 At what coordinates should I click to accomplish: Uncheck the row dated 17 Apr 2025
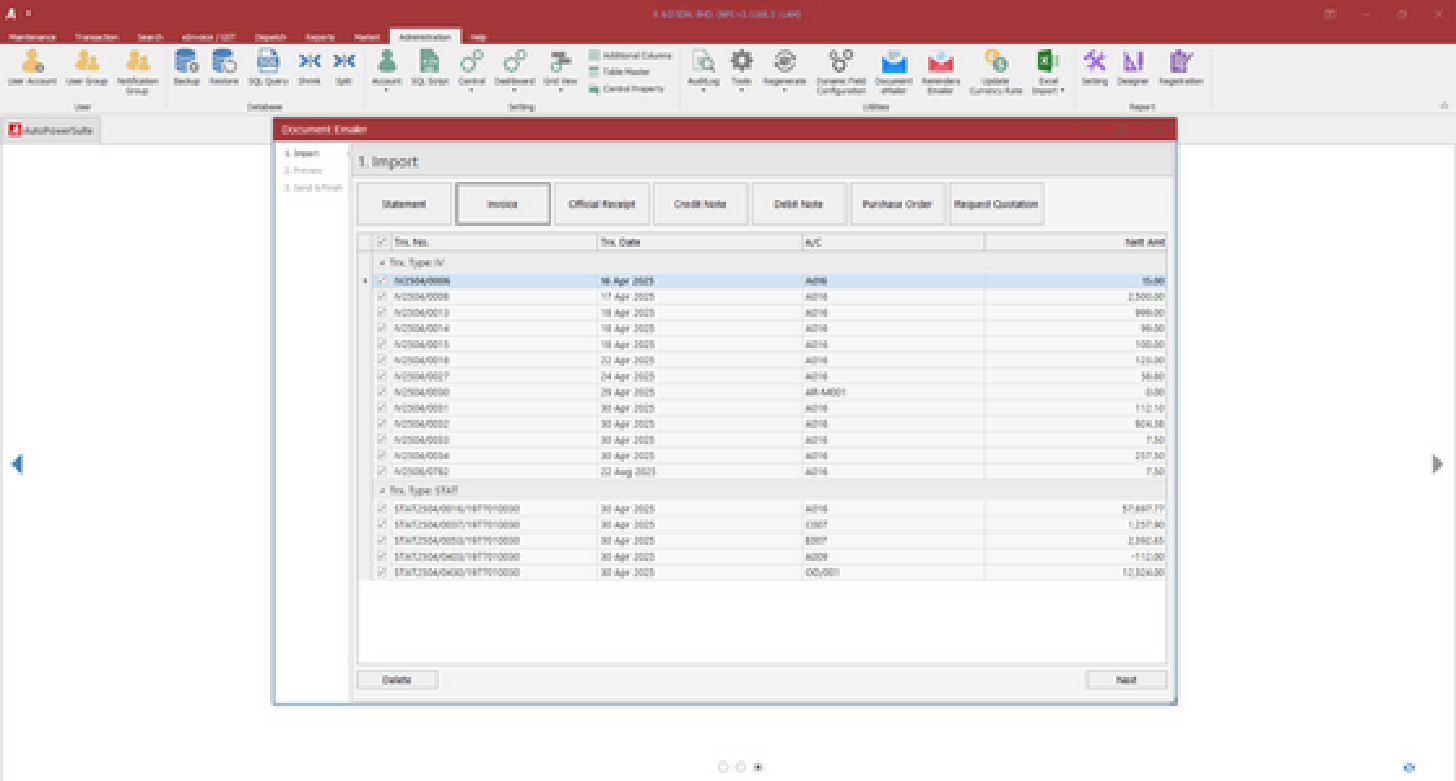click(381, 297)
